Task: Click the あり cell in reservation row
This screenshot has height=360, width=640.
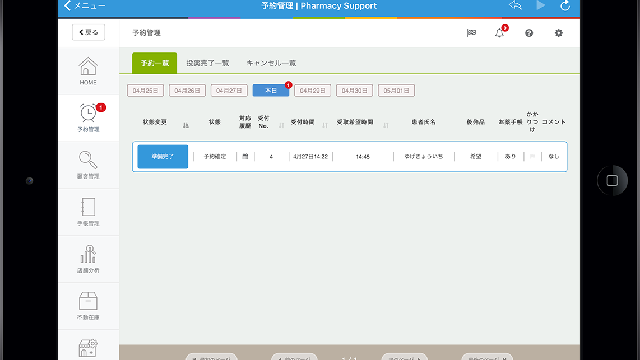Action: point(510,156)
